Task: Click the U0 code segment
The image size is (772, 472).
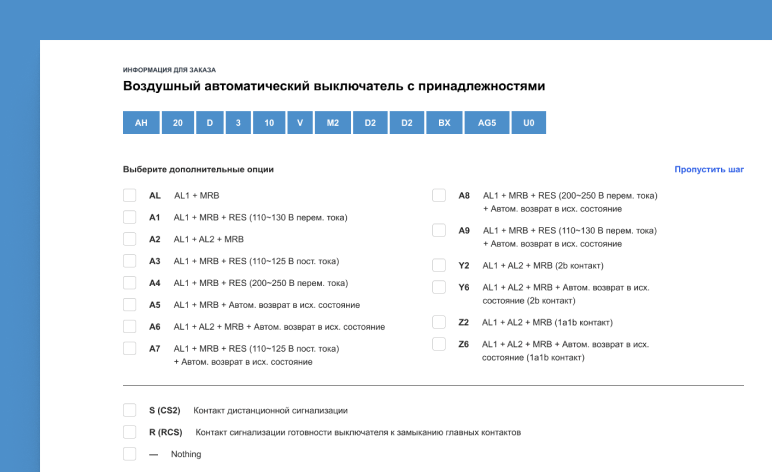Action: pos(529,123)
